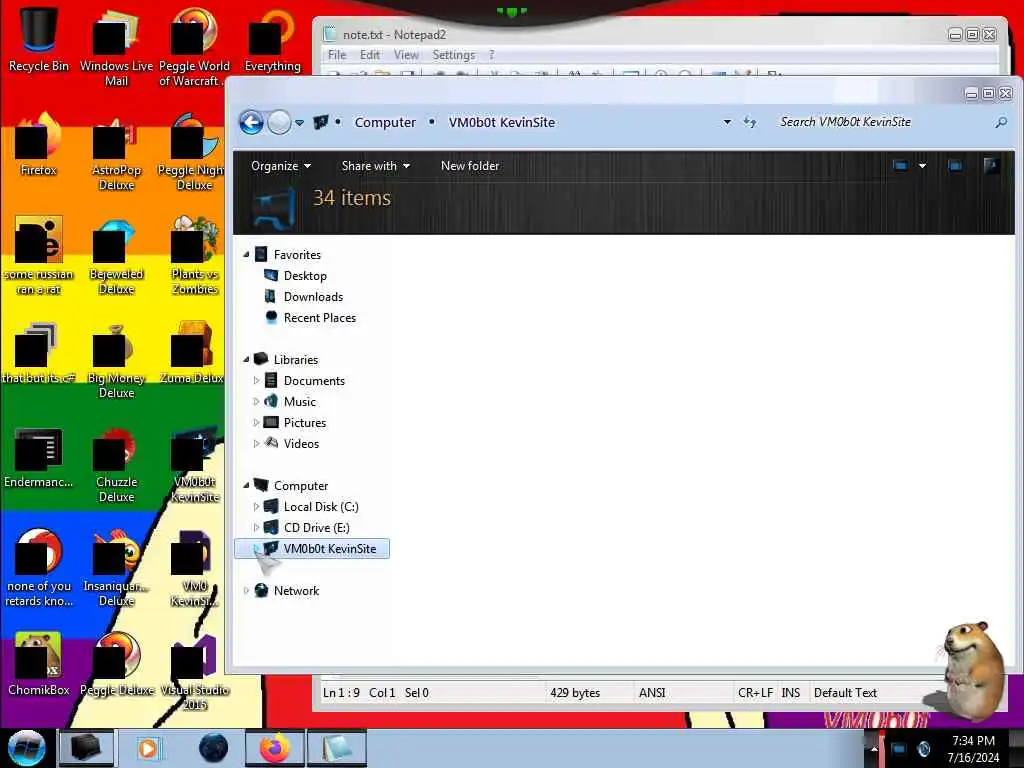Open Everything desktop shortcut

coord(272,40)
